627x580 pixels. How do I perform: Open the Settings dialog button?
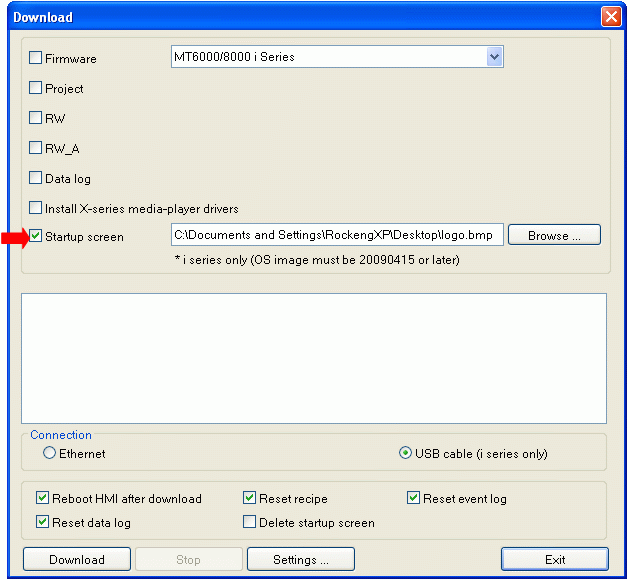click(301, 559)
